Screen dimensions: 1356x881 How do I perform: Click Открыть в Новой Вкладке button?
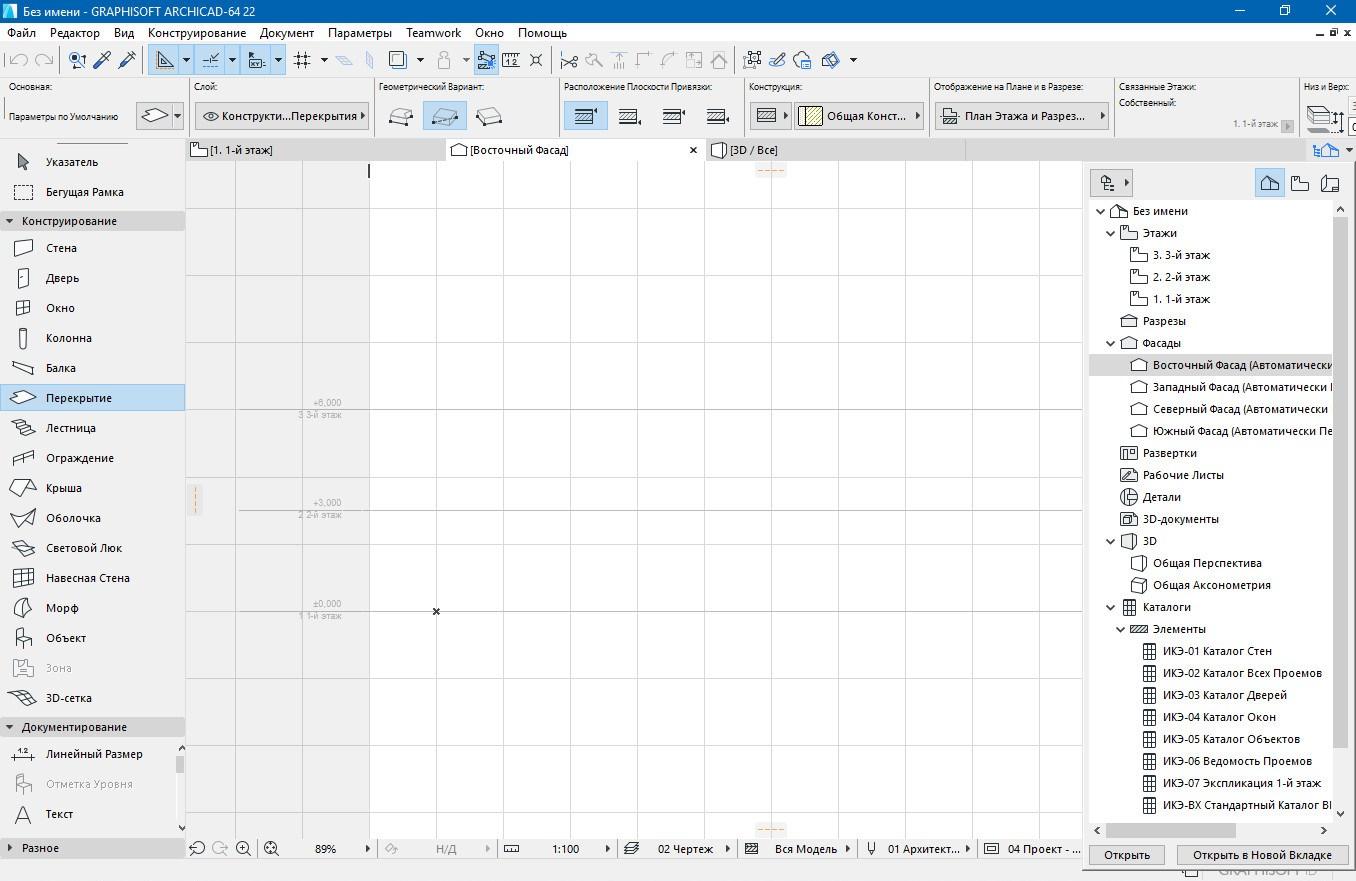point(1261,855)
